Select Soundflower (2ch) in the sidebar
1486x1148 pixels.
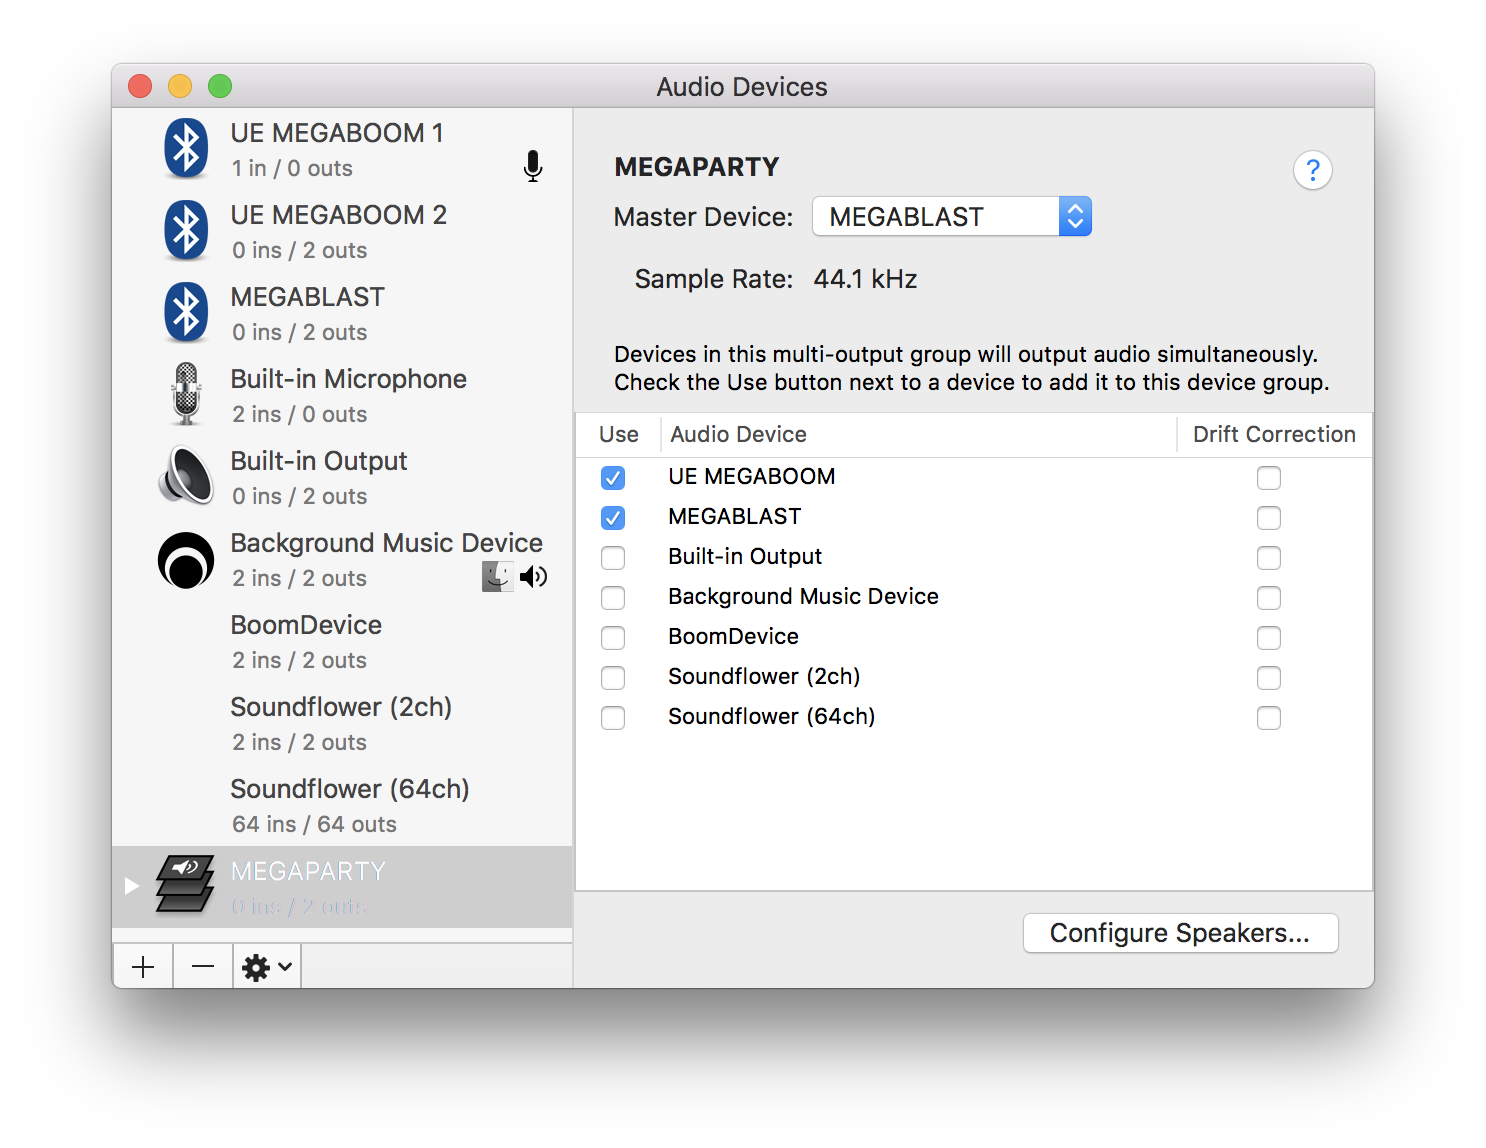point(342,723)
